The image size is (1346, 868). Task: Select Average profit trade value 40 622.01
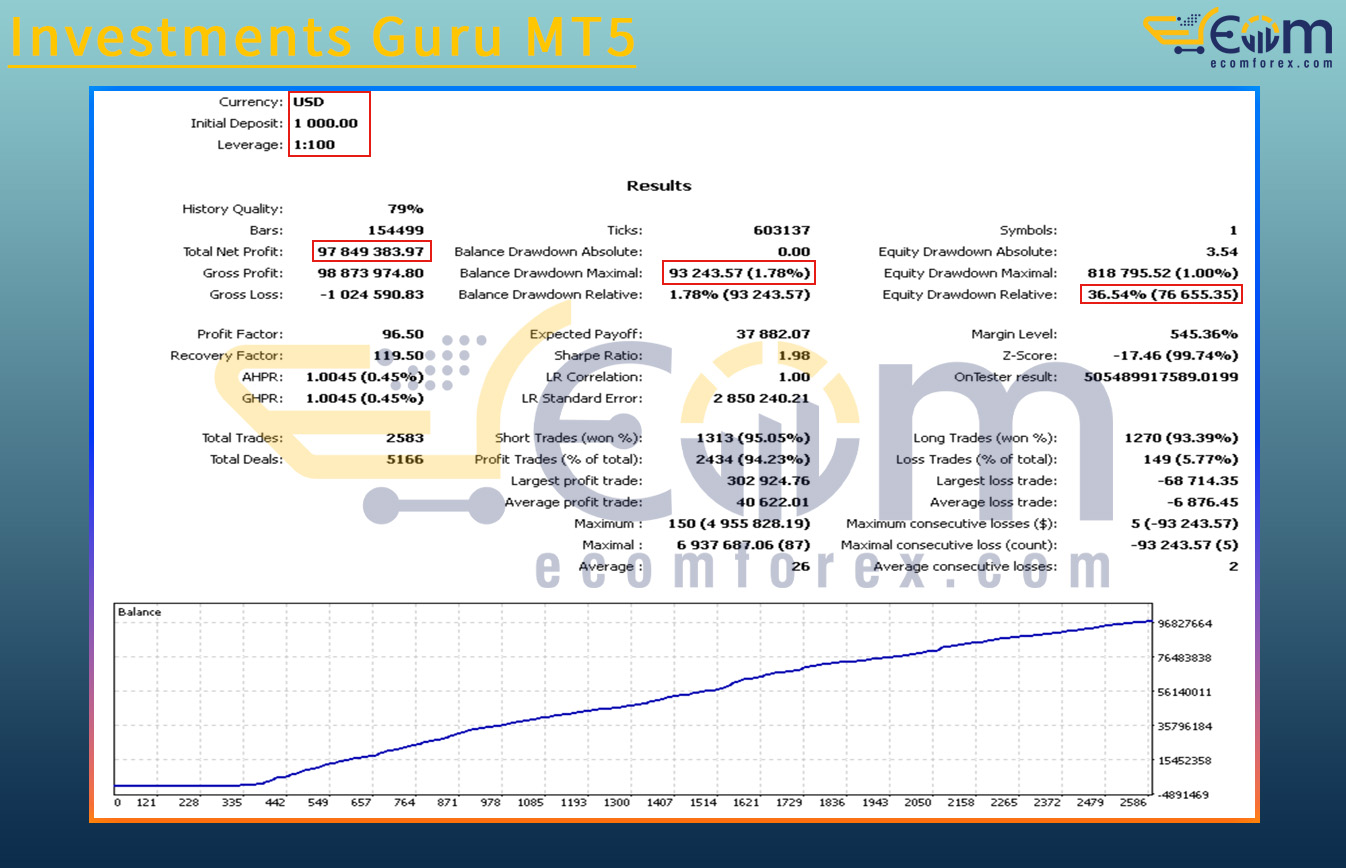click(772, 502)
